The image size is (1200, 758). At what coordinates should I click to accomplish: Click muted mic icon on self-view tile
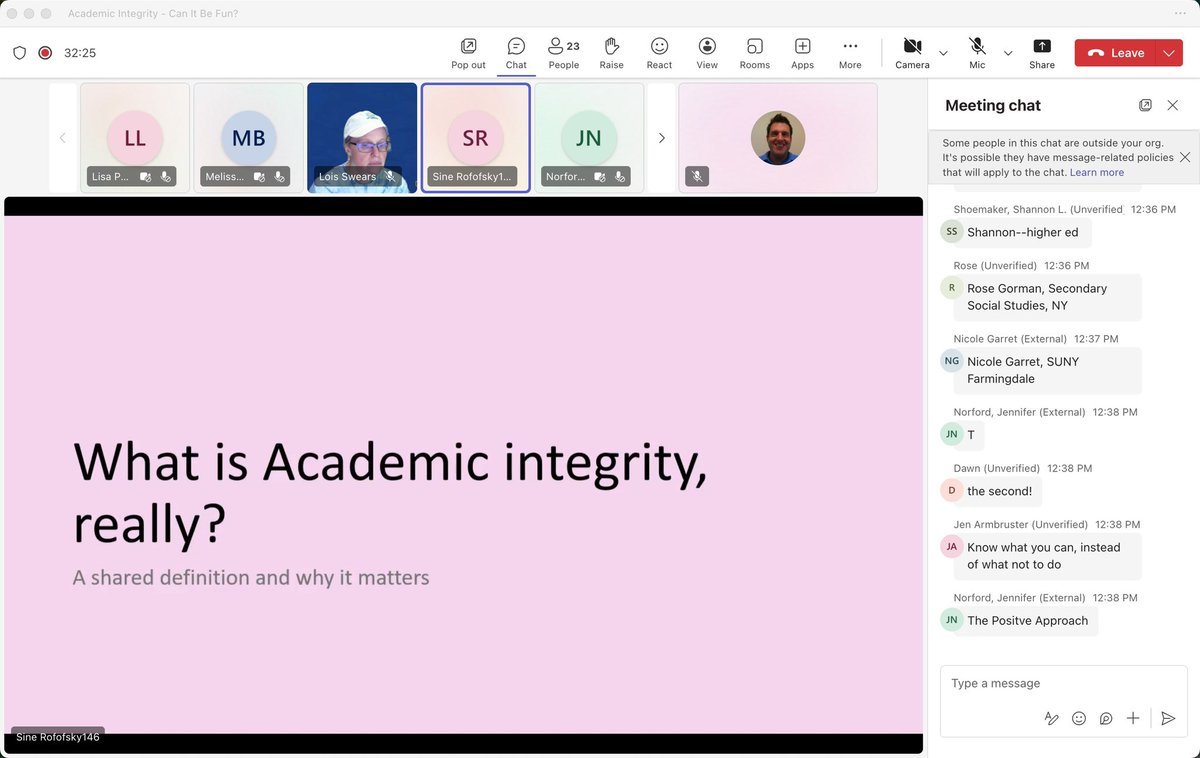point(698,176)
